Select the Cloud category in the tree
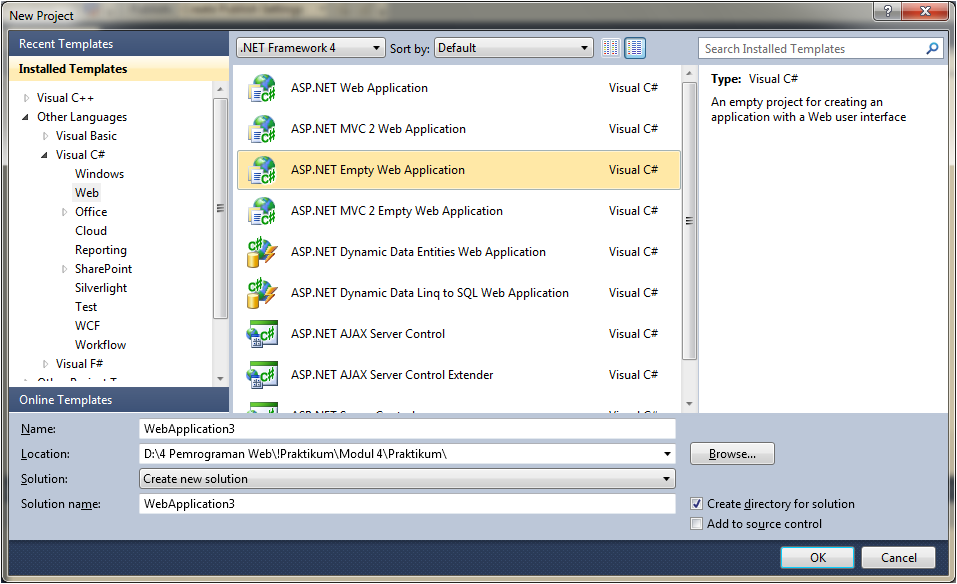The height and width of the screenshot is (584, 957). pyautogui.click(x=91, y=231)
